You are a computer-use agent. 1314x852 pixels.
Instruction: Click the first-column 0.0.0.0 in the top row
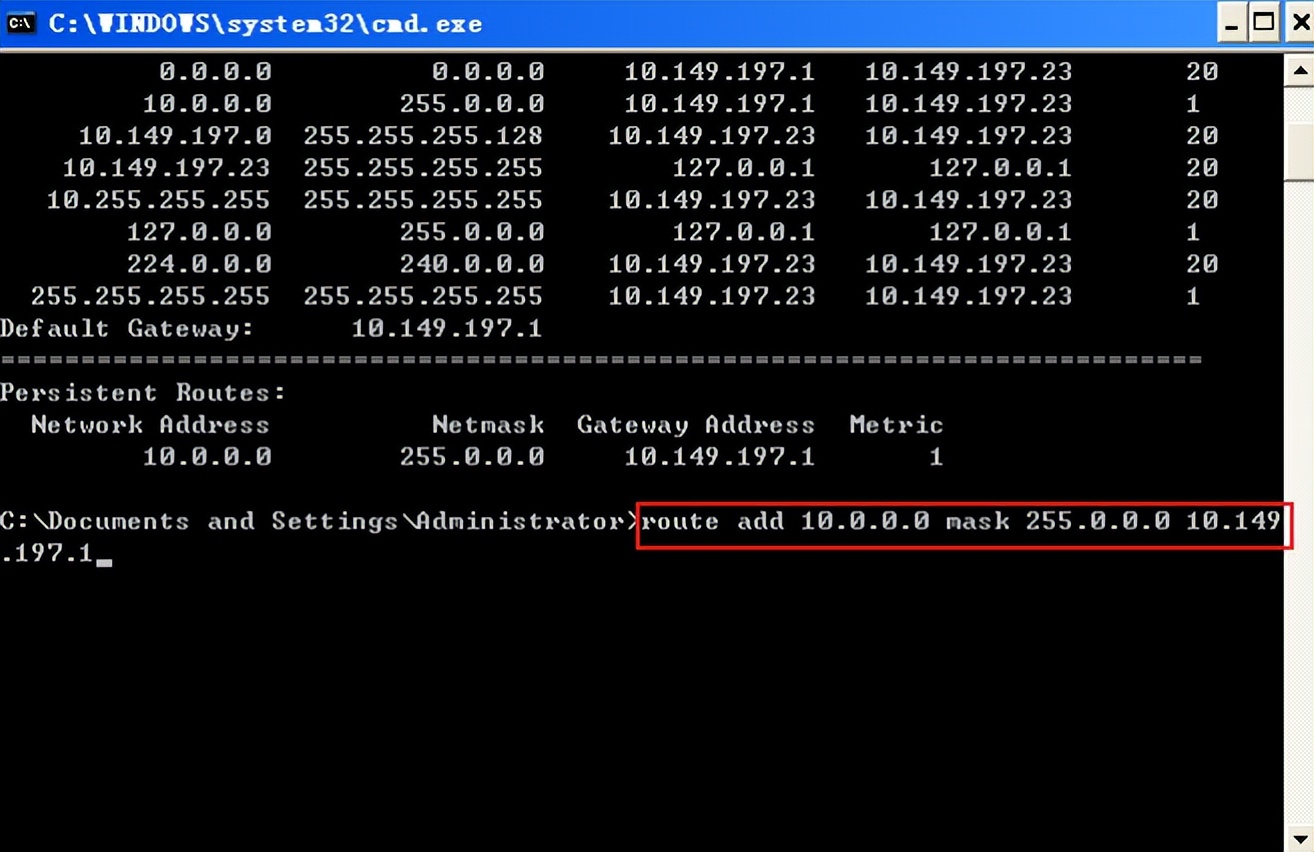click(x=215, y=71)
